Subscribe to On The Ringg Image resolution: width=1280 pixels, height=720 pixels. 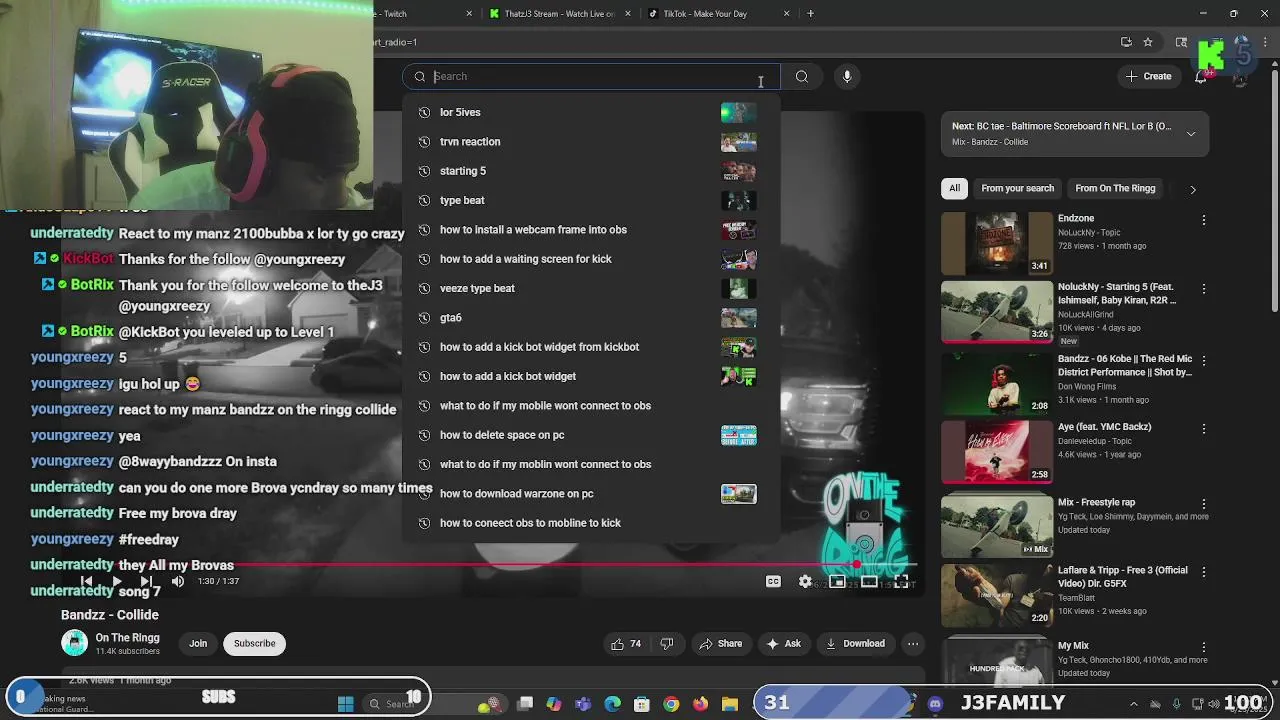(x=254, y=643)
